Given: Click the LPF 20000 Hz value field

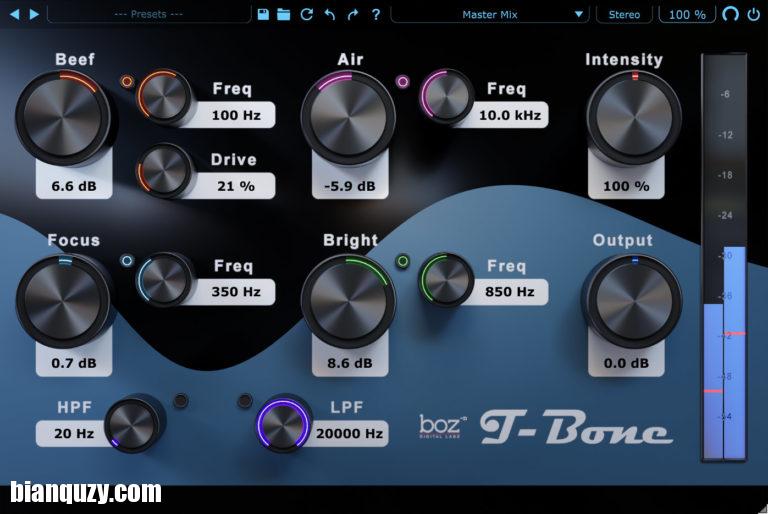Looking at the screenshot, I should click(349, 433).
